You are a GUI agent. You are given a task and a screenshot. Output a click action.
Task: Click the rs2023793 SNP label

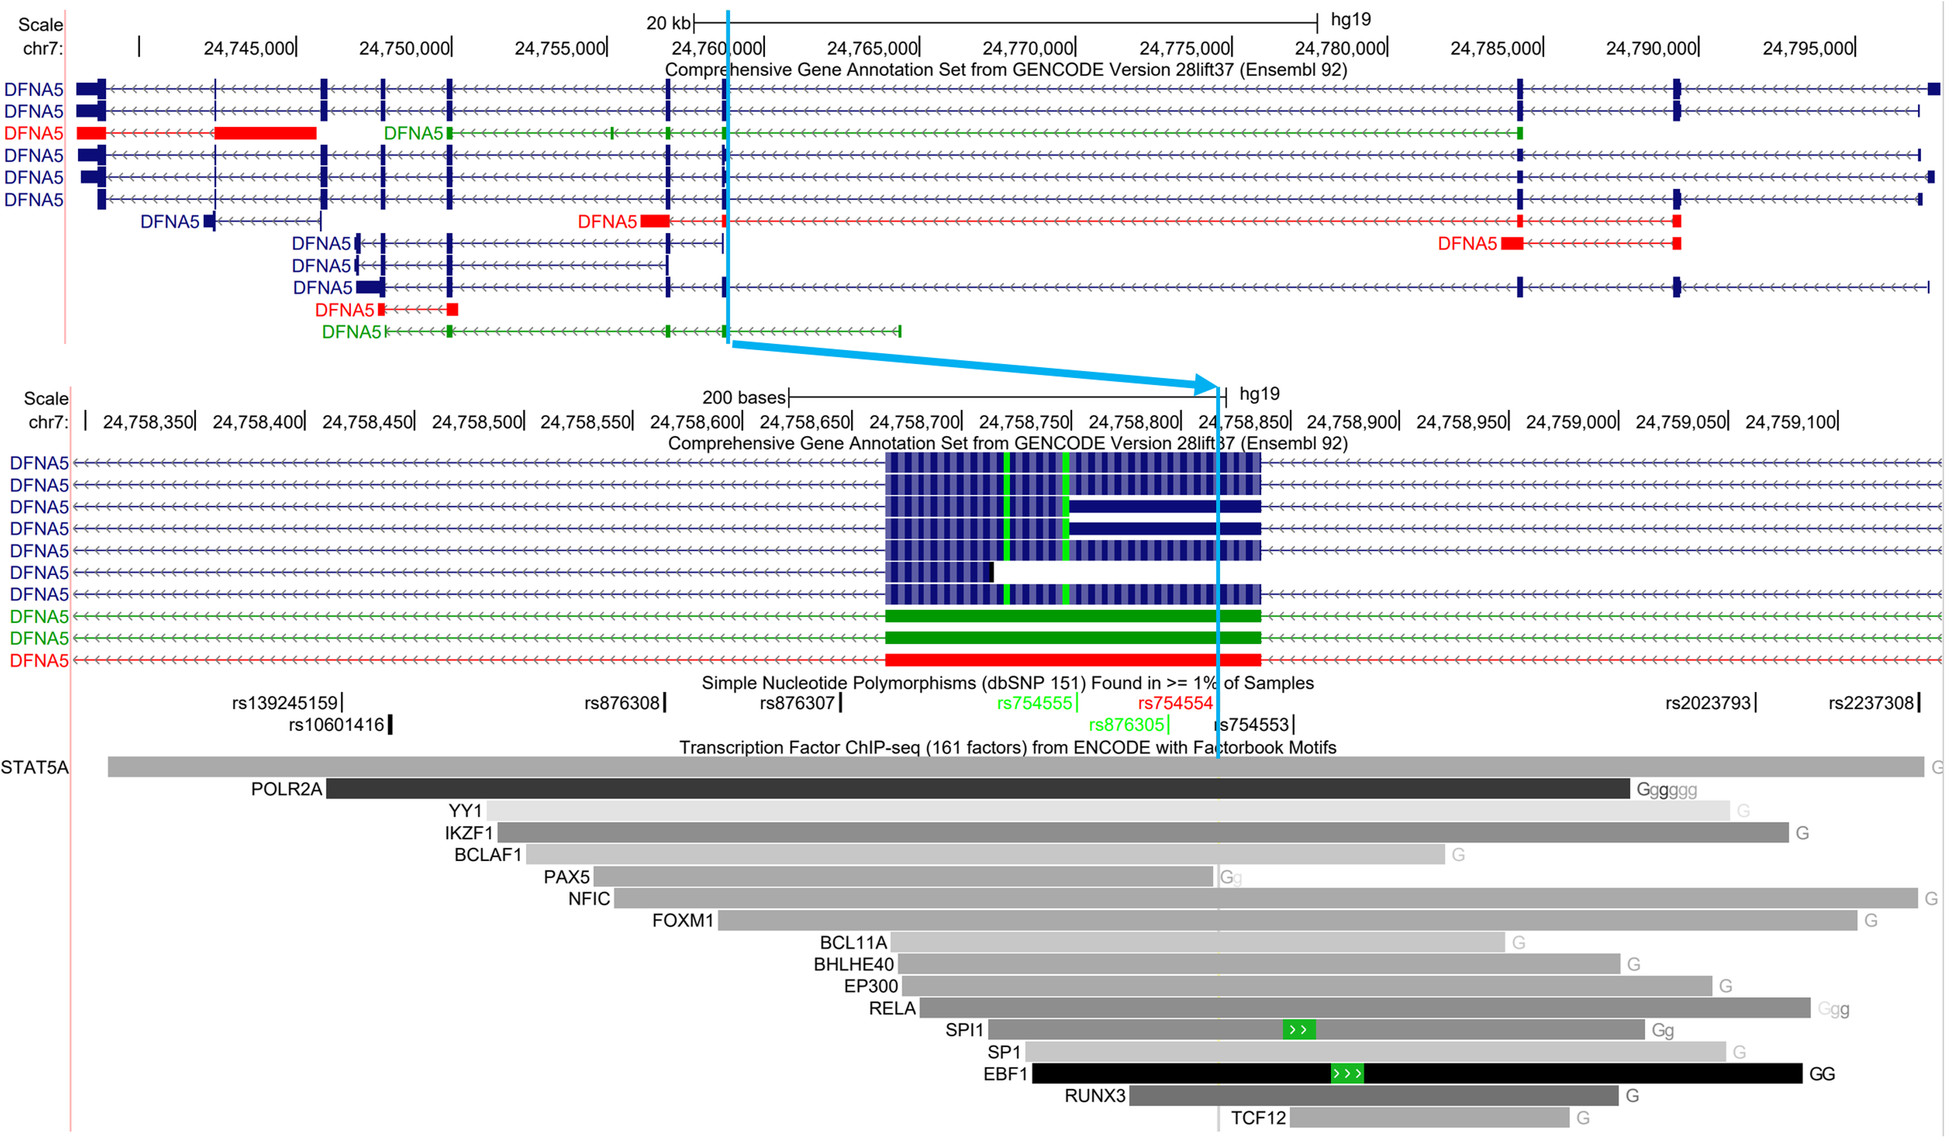pyautogui.click(x=1708, y=703)
